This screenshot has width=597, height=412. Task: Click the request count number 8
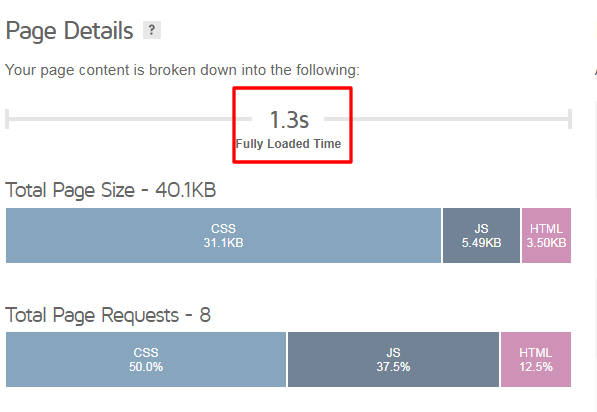coord(205,315)
